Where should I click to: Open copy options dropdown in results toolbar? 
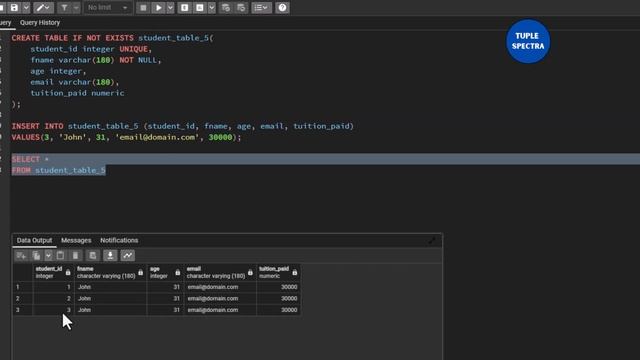[x=48, y=256]
